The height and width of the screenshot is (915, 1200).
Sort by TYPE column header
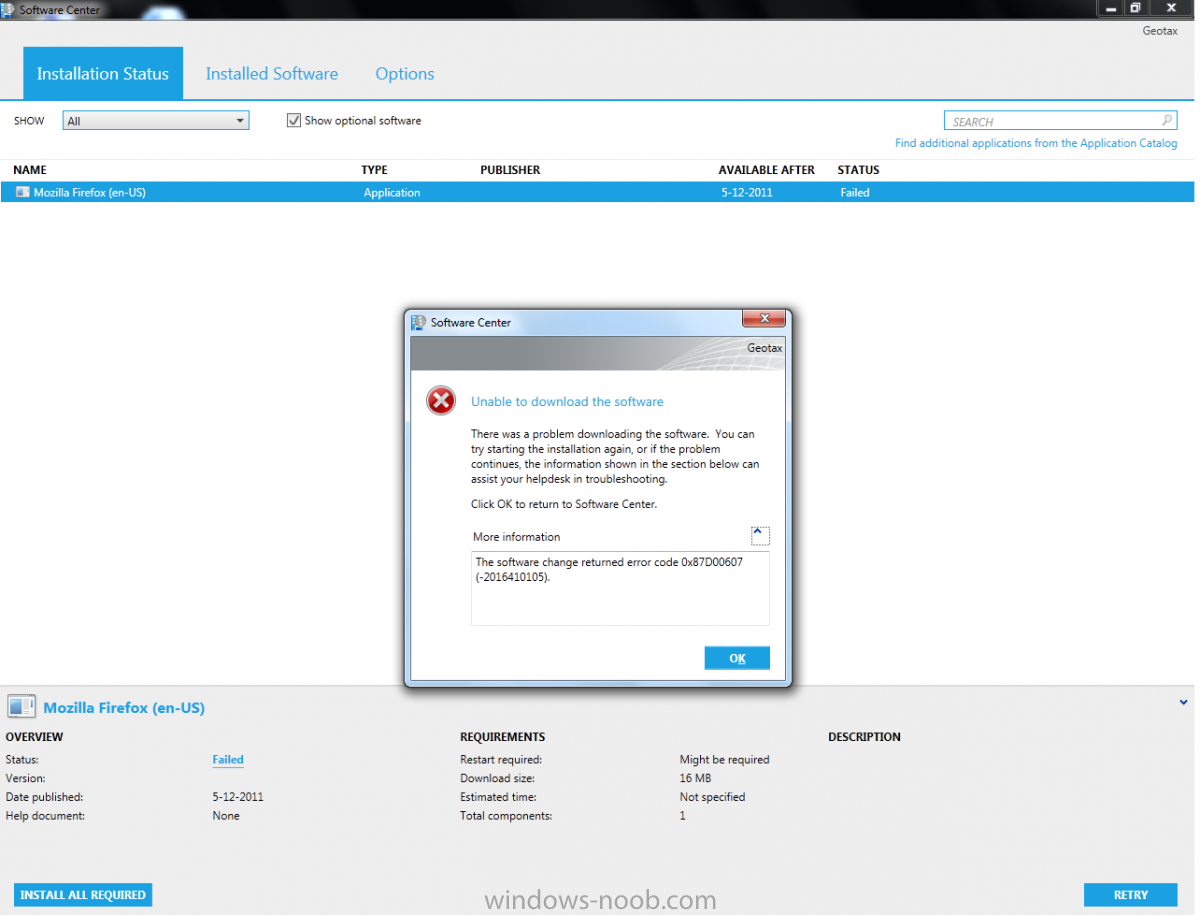click(374, 170)
